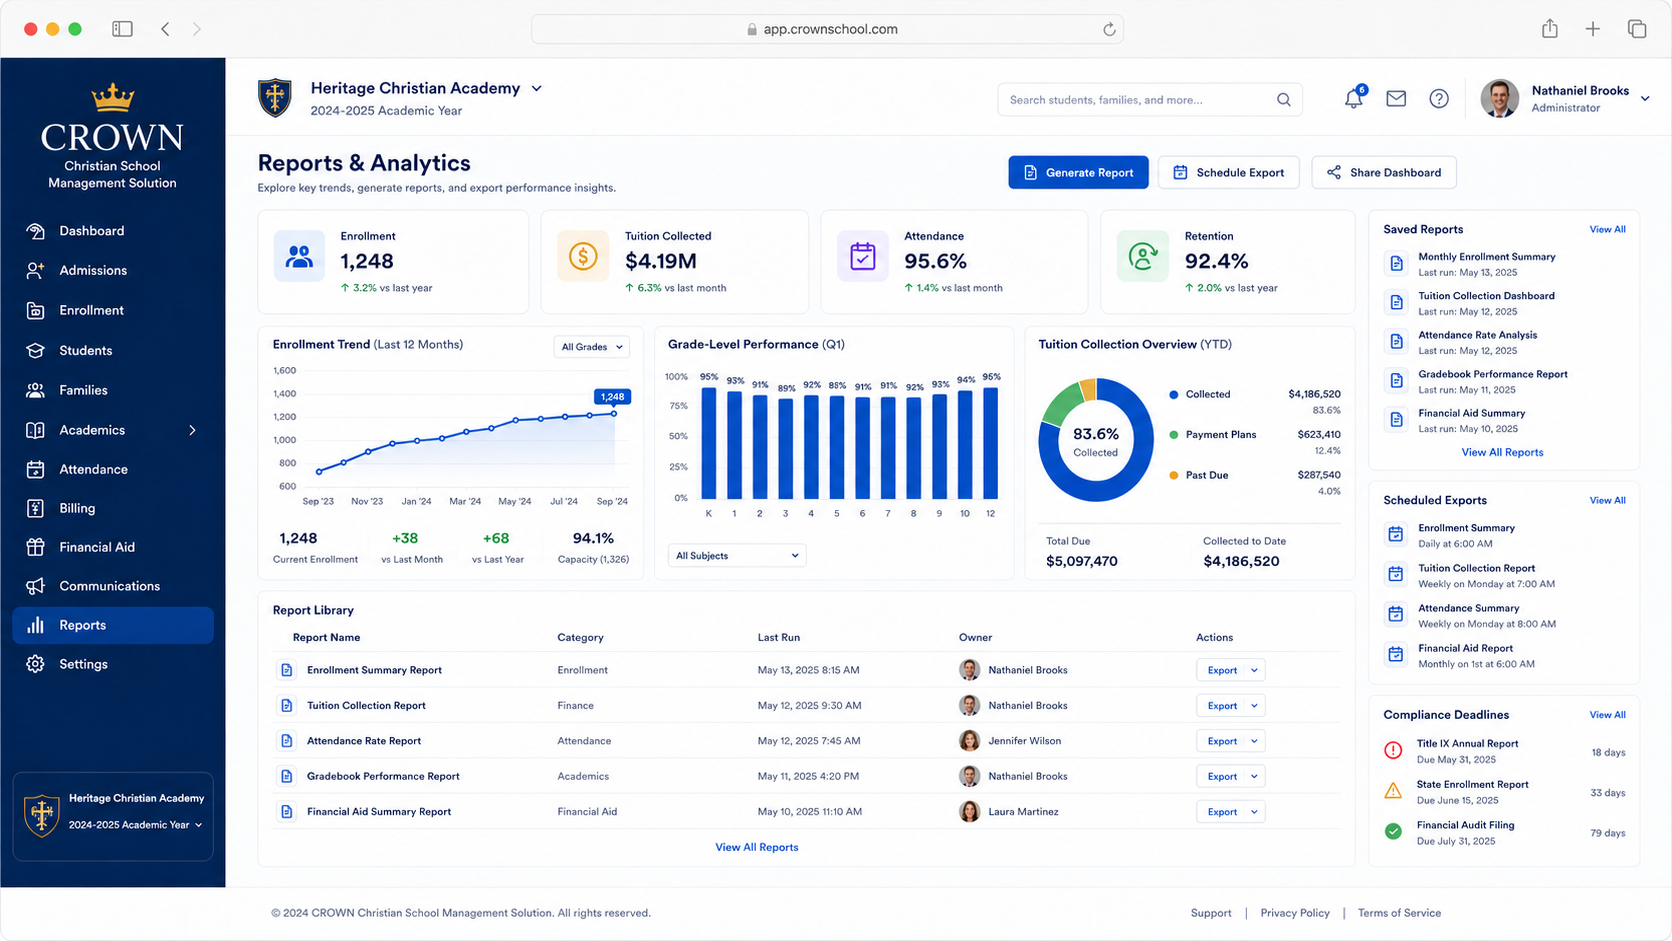Screen dimensions: 1672x941
Task: Click the Title IX red alert icon
Action: tap(1393, 751)
